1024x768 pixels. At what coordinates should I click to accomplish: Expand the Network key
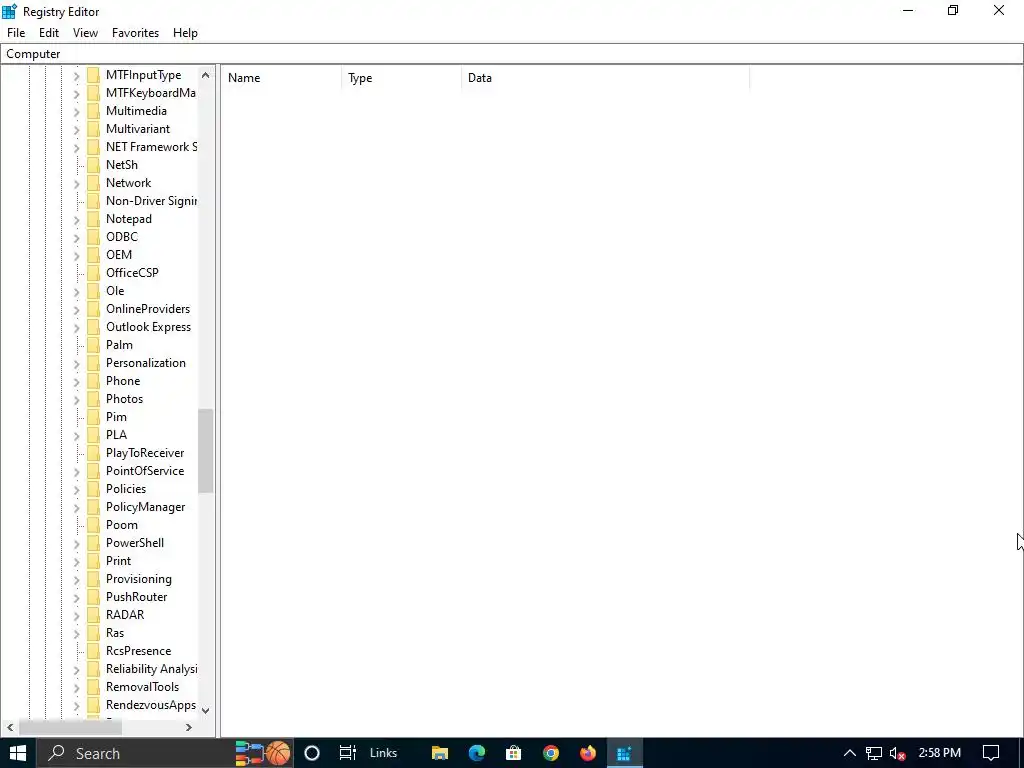(76, 184)
